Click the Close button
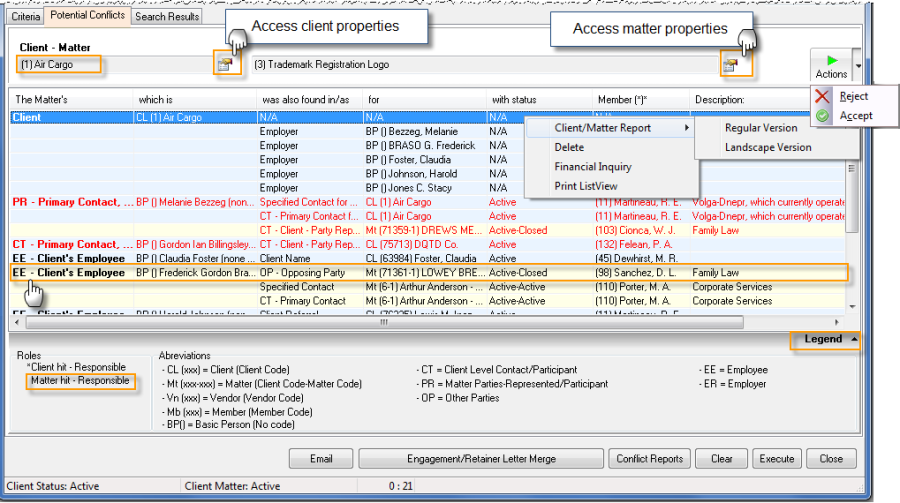The width and height of the screenshot is (900, 503). pyautogui.click(x=831, y=459)
